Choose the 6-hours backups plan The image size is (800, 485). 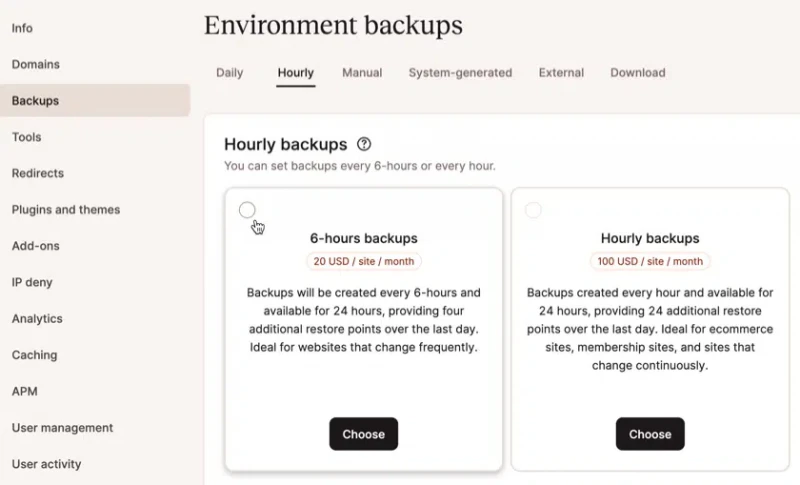coord(363,434)
